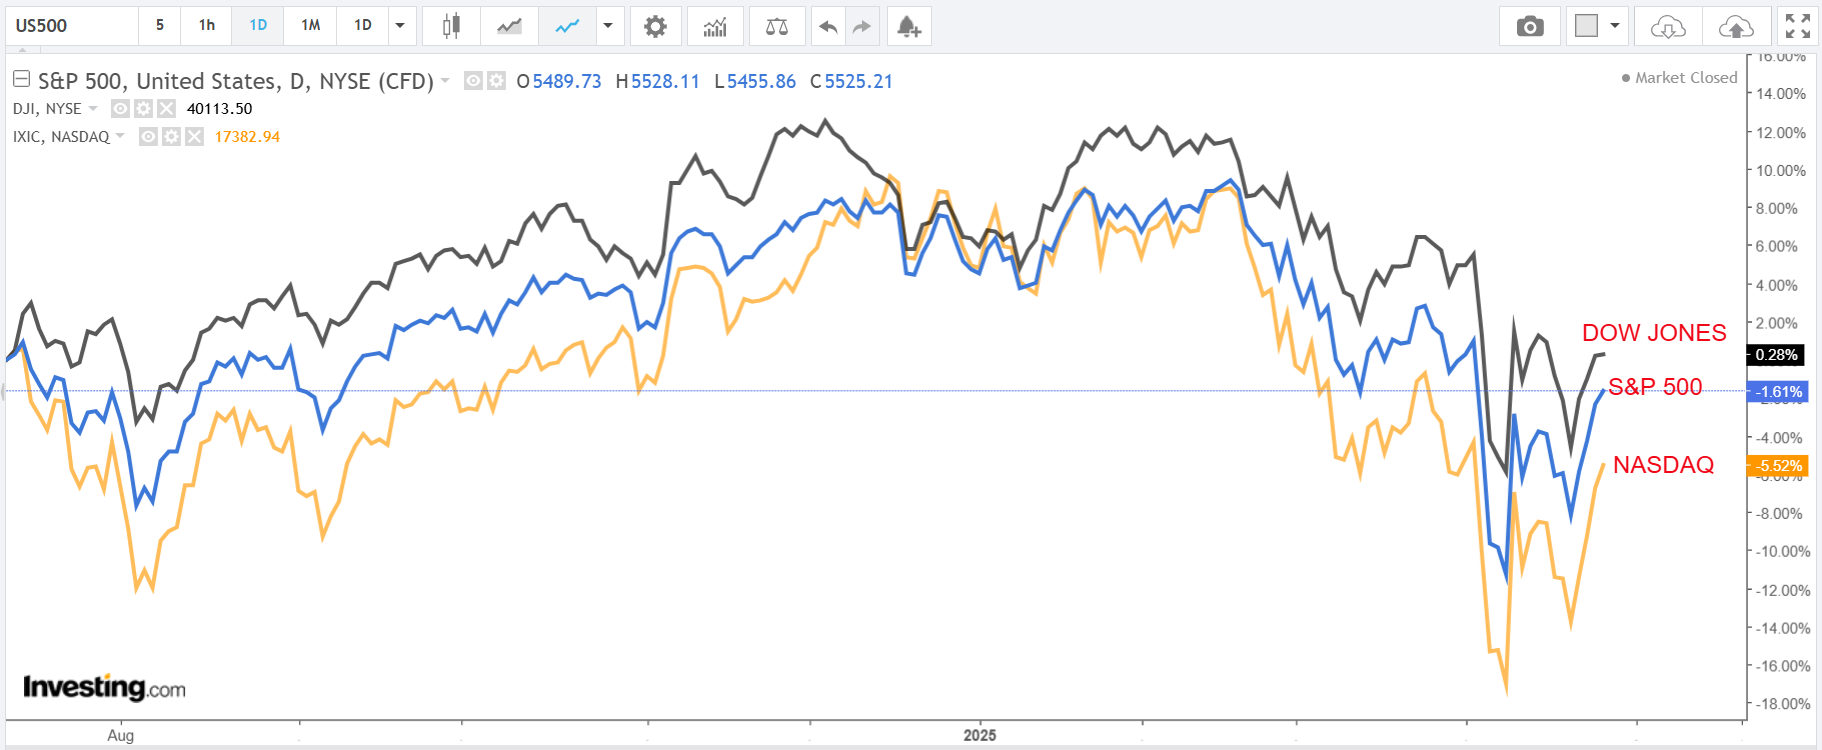Screen dimensions: 1822x750
Task: Open chart properties gear in top toolbar
Action: [655, 26]
